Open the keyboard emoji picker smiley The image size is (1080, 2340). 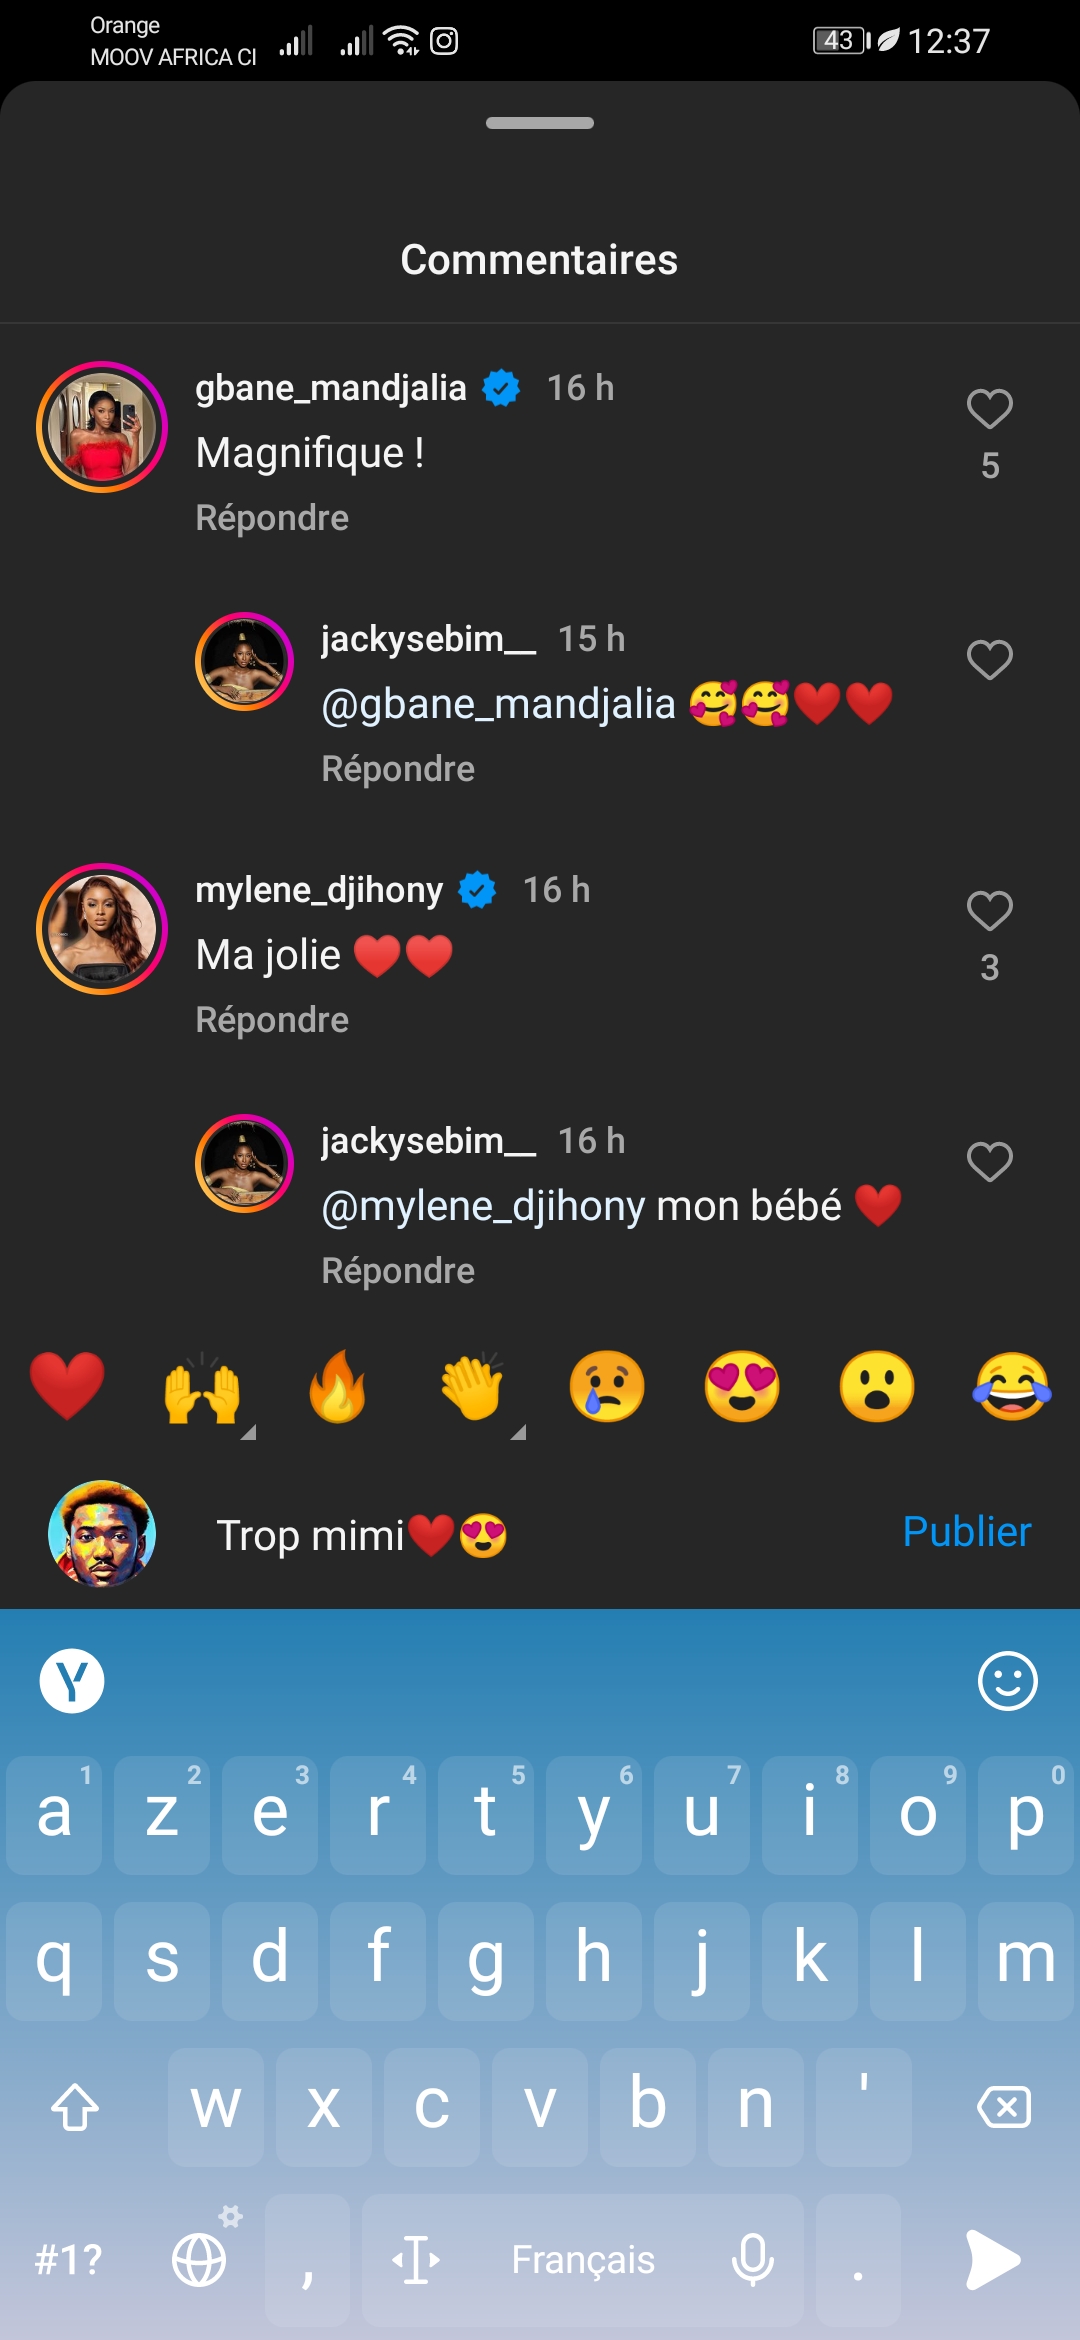click(1007, 1681)
